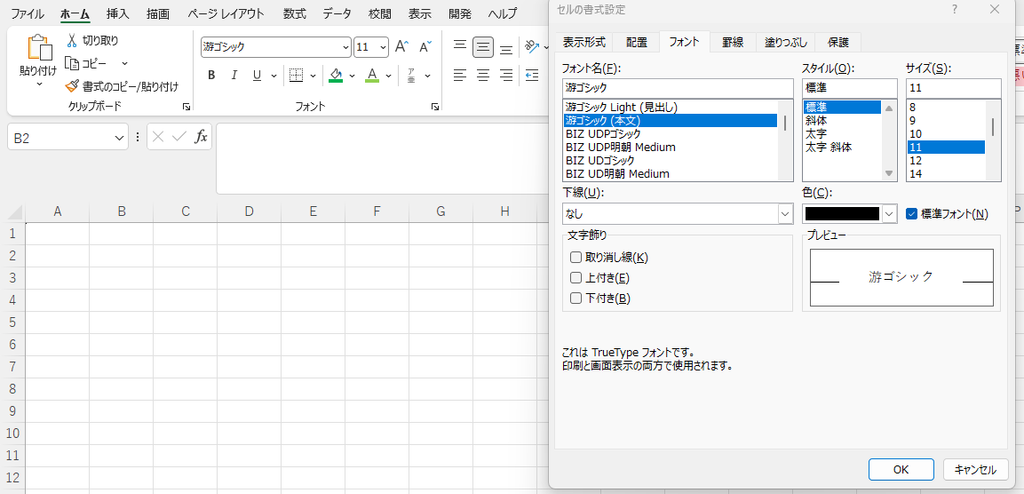Click the Cut (切り取り) scissors icon
This screenshot has width=1024, height=494.
pyautogui.click(x=72, y=41)
